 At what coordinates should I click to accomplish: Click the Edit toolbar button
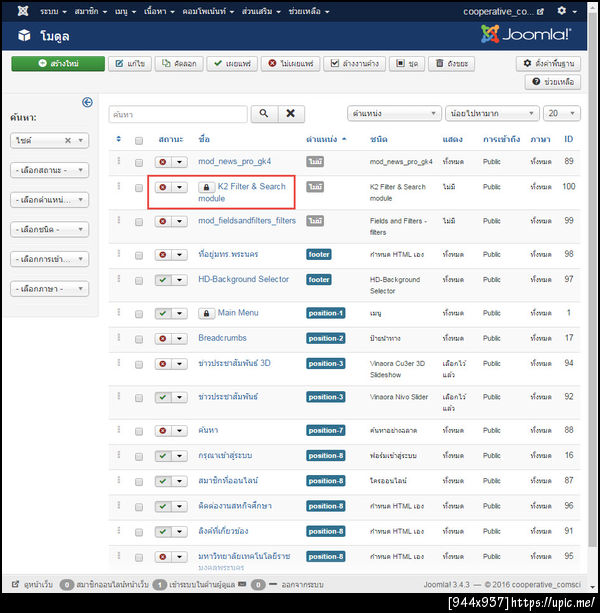130,63
